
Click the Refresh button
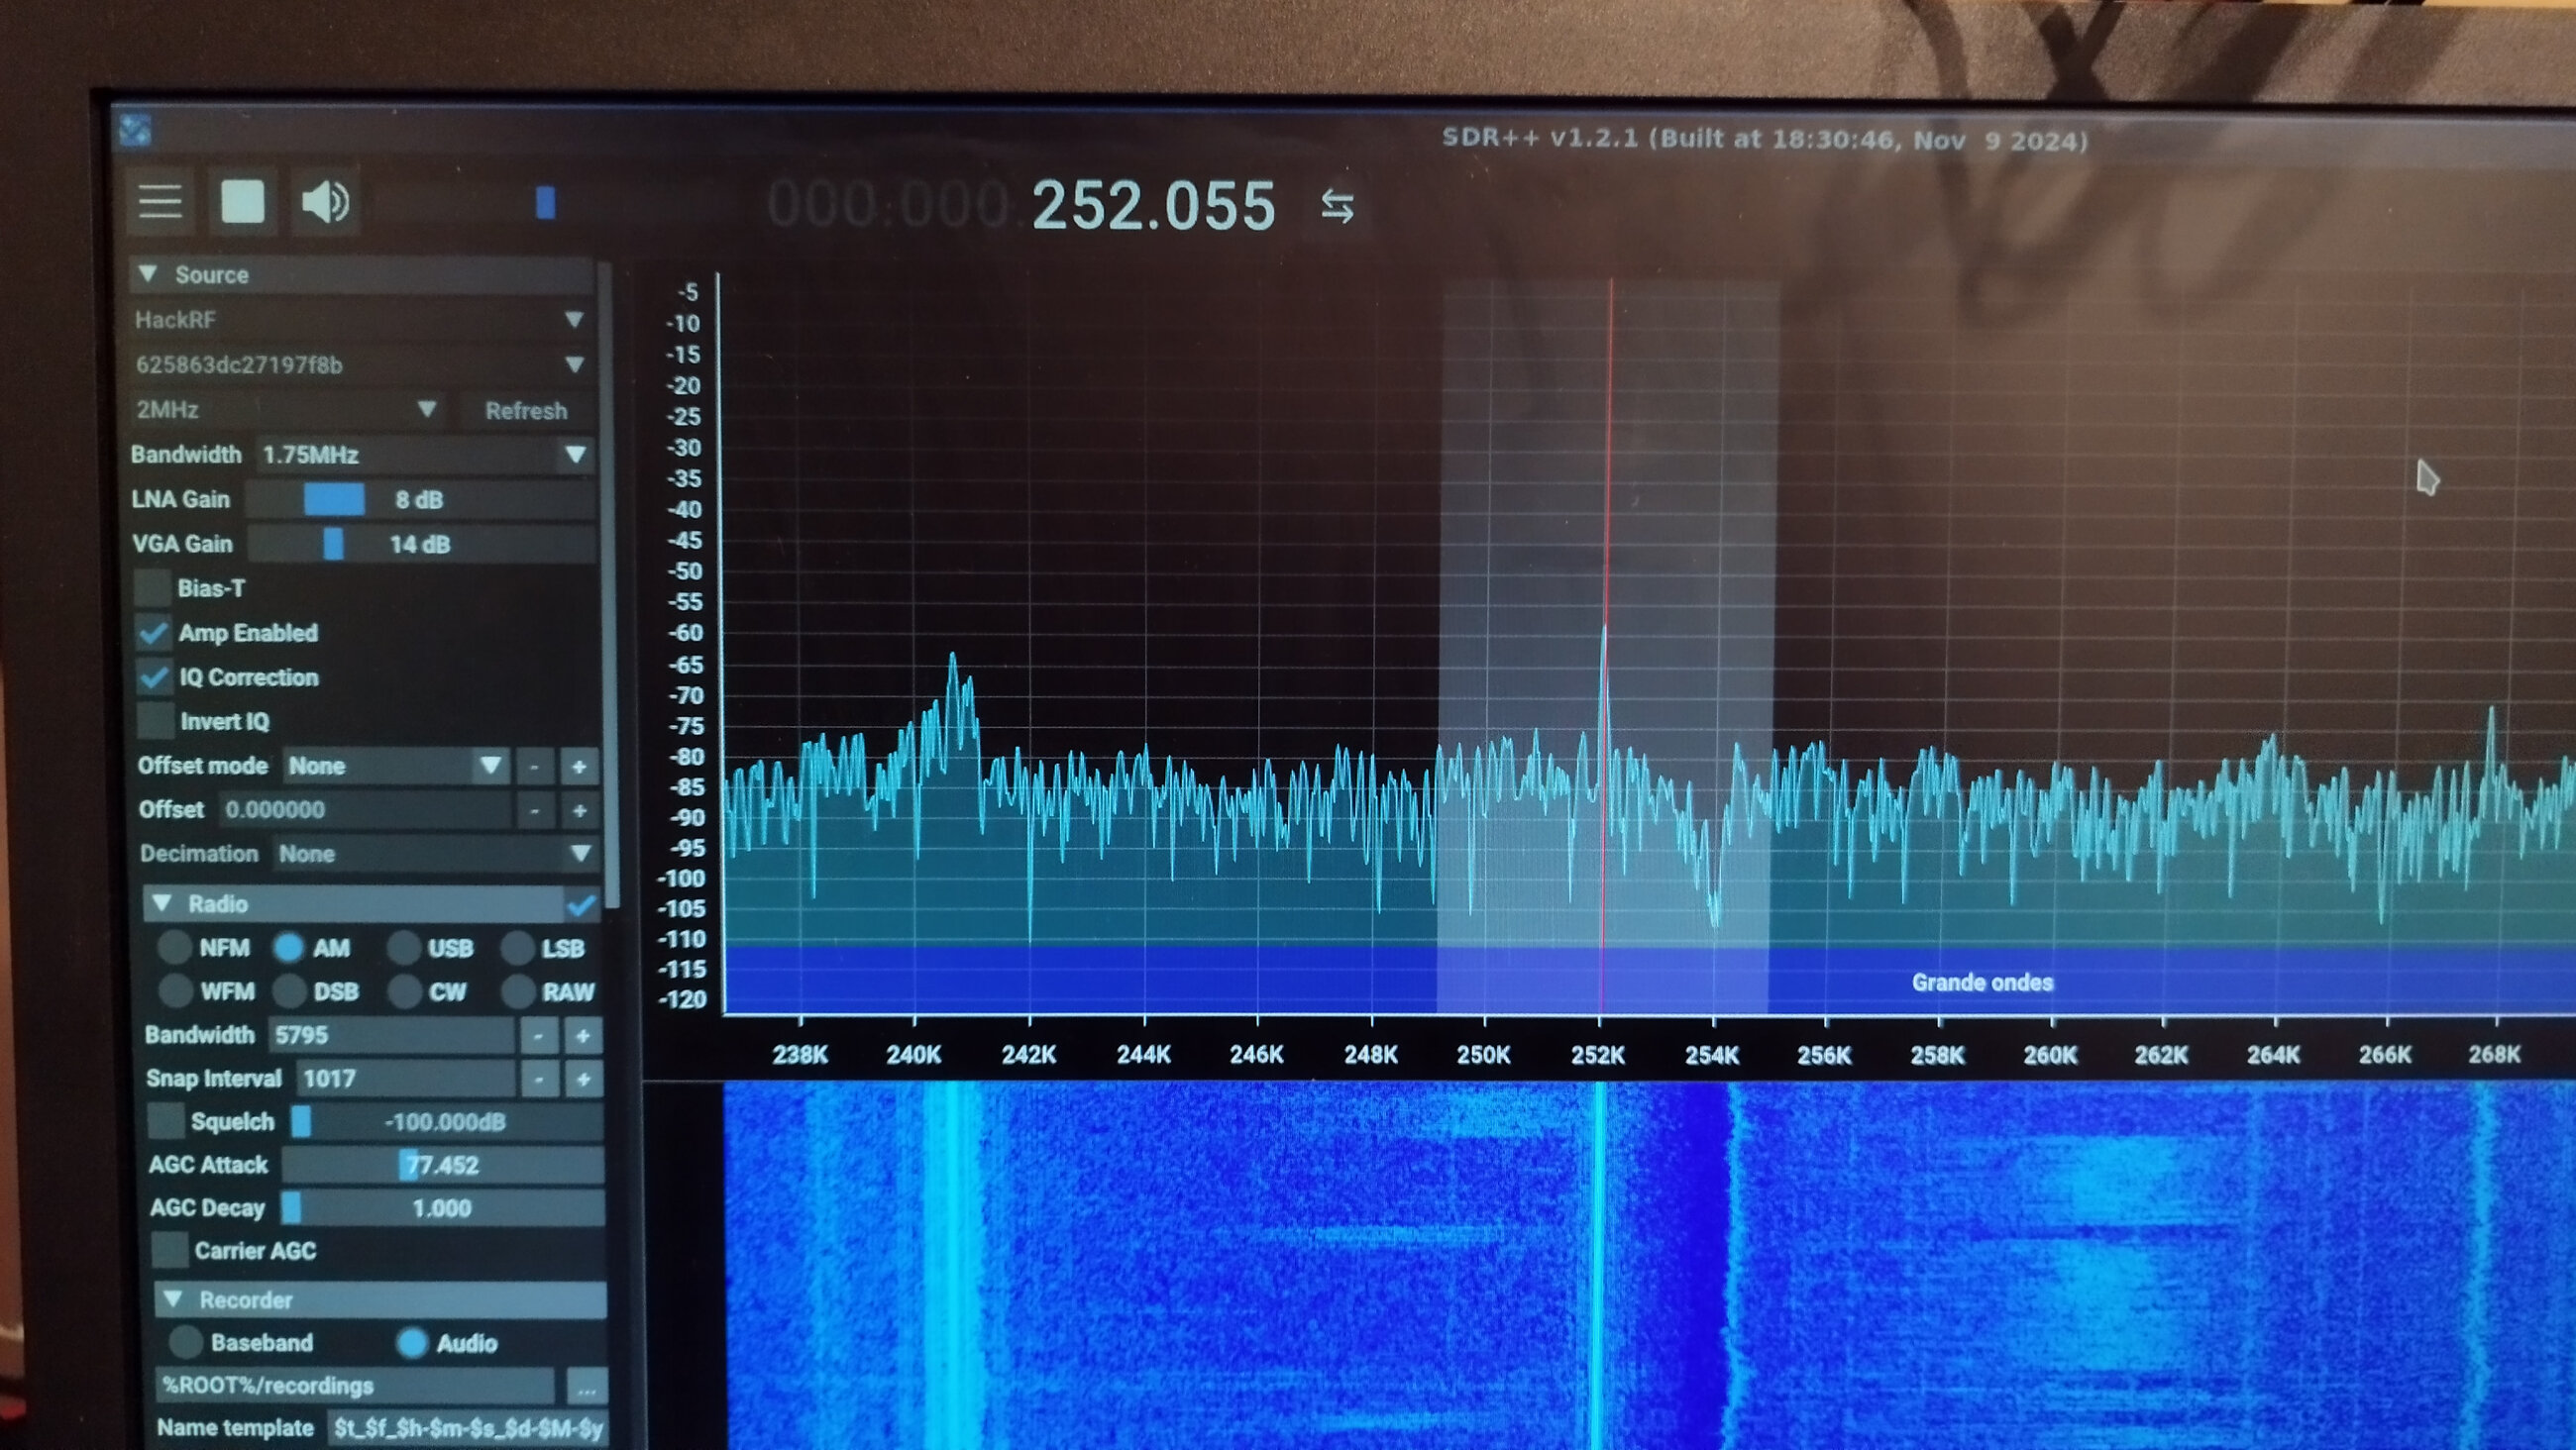tap(526, 411)
